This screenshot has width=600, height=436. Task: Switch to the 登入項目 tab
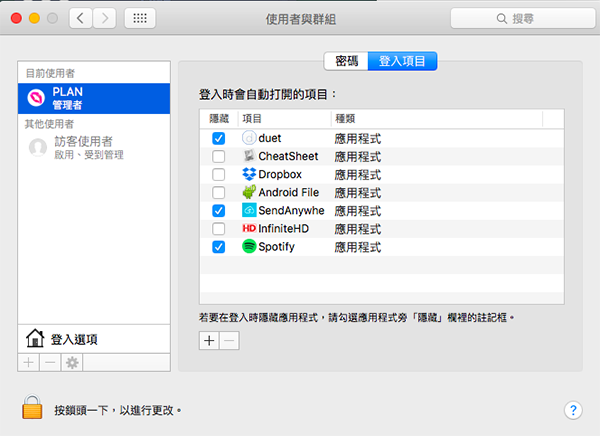pyautogui.click(x=402, y=61)
